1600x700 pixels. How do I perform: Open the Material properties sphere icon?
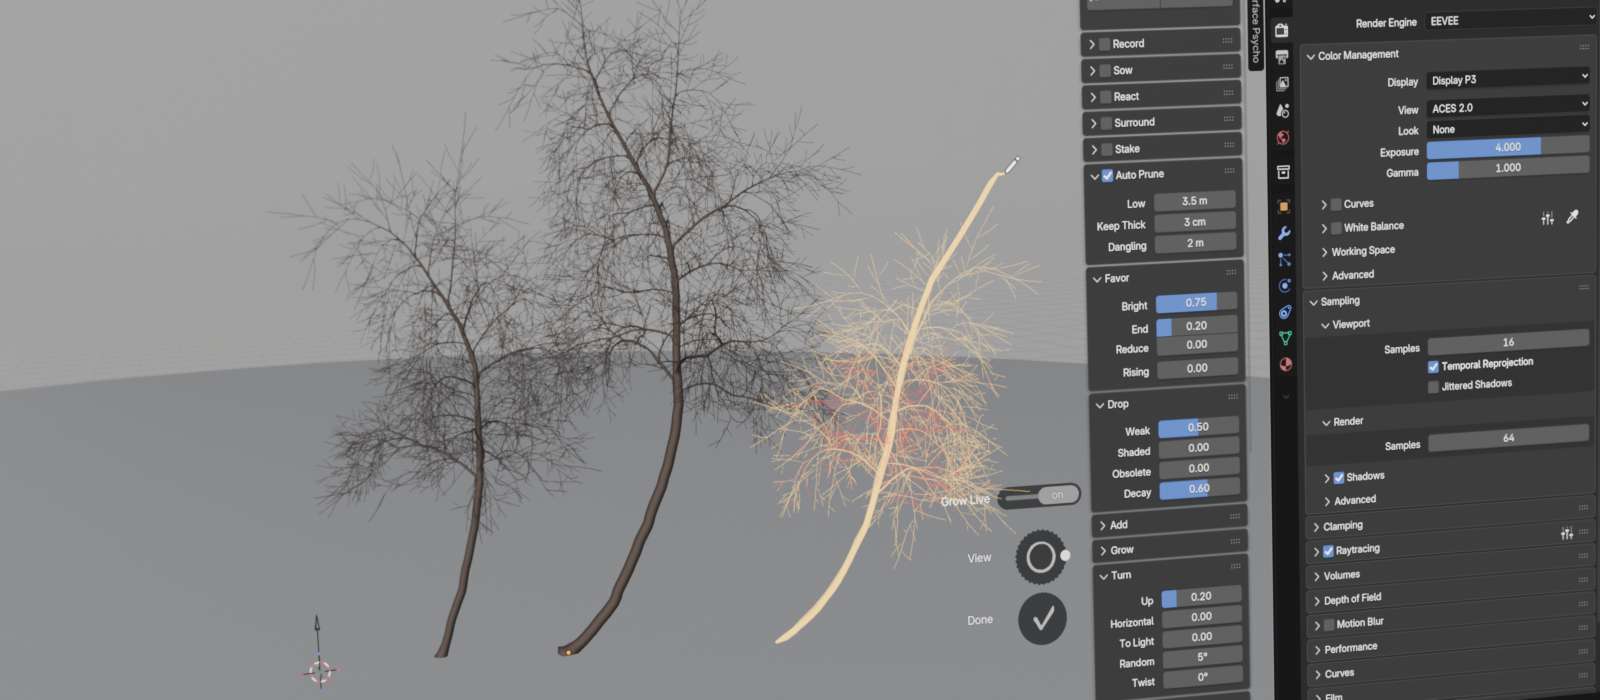click(1286, 364)
